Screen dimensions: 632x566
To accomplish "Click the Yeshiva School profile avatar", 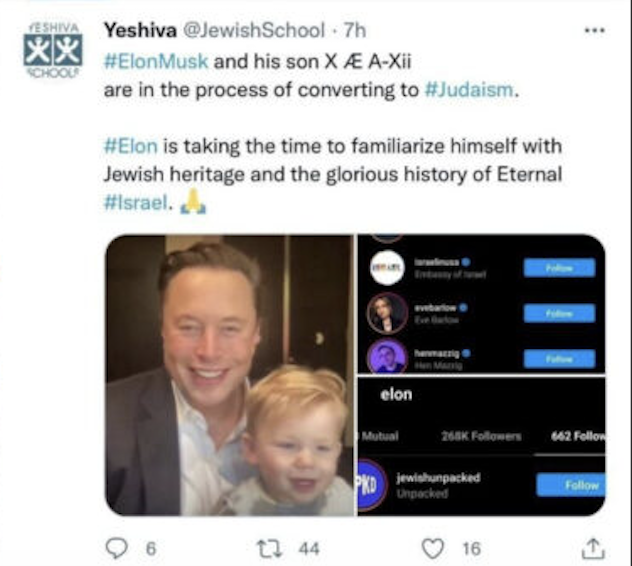I will 53,50.
